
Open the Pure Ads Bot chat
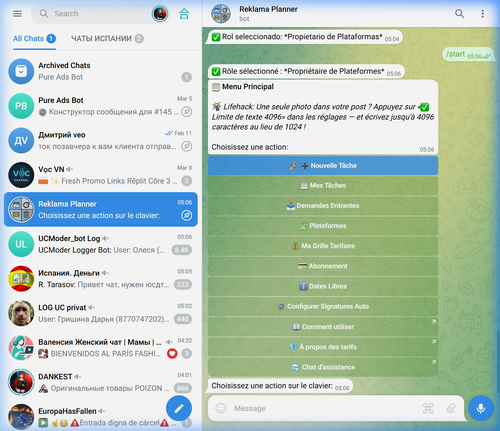pyautogui.click(x=101, y=106)
